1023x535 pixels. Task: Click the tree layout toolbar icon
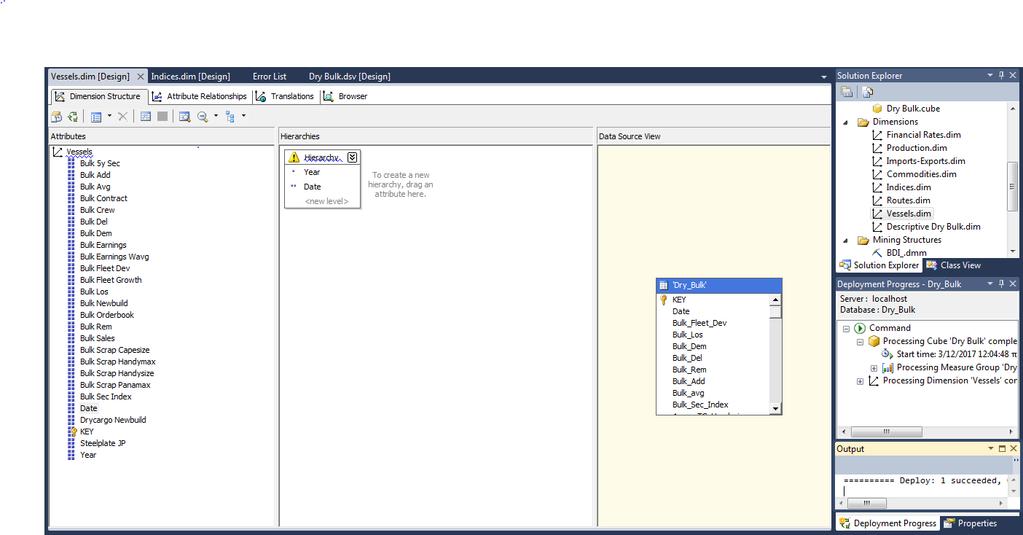(230, 117)
